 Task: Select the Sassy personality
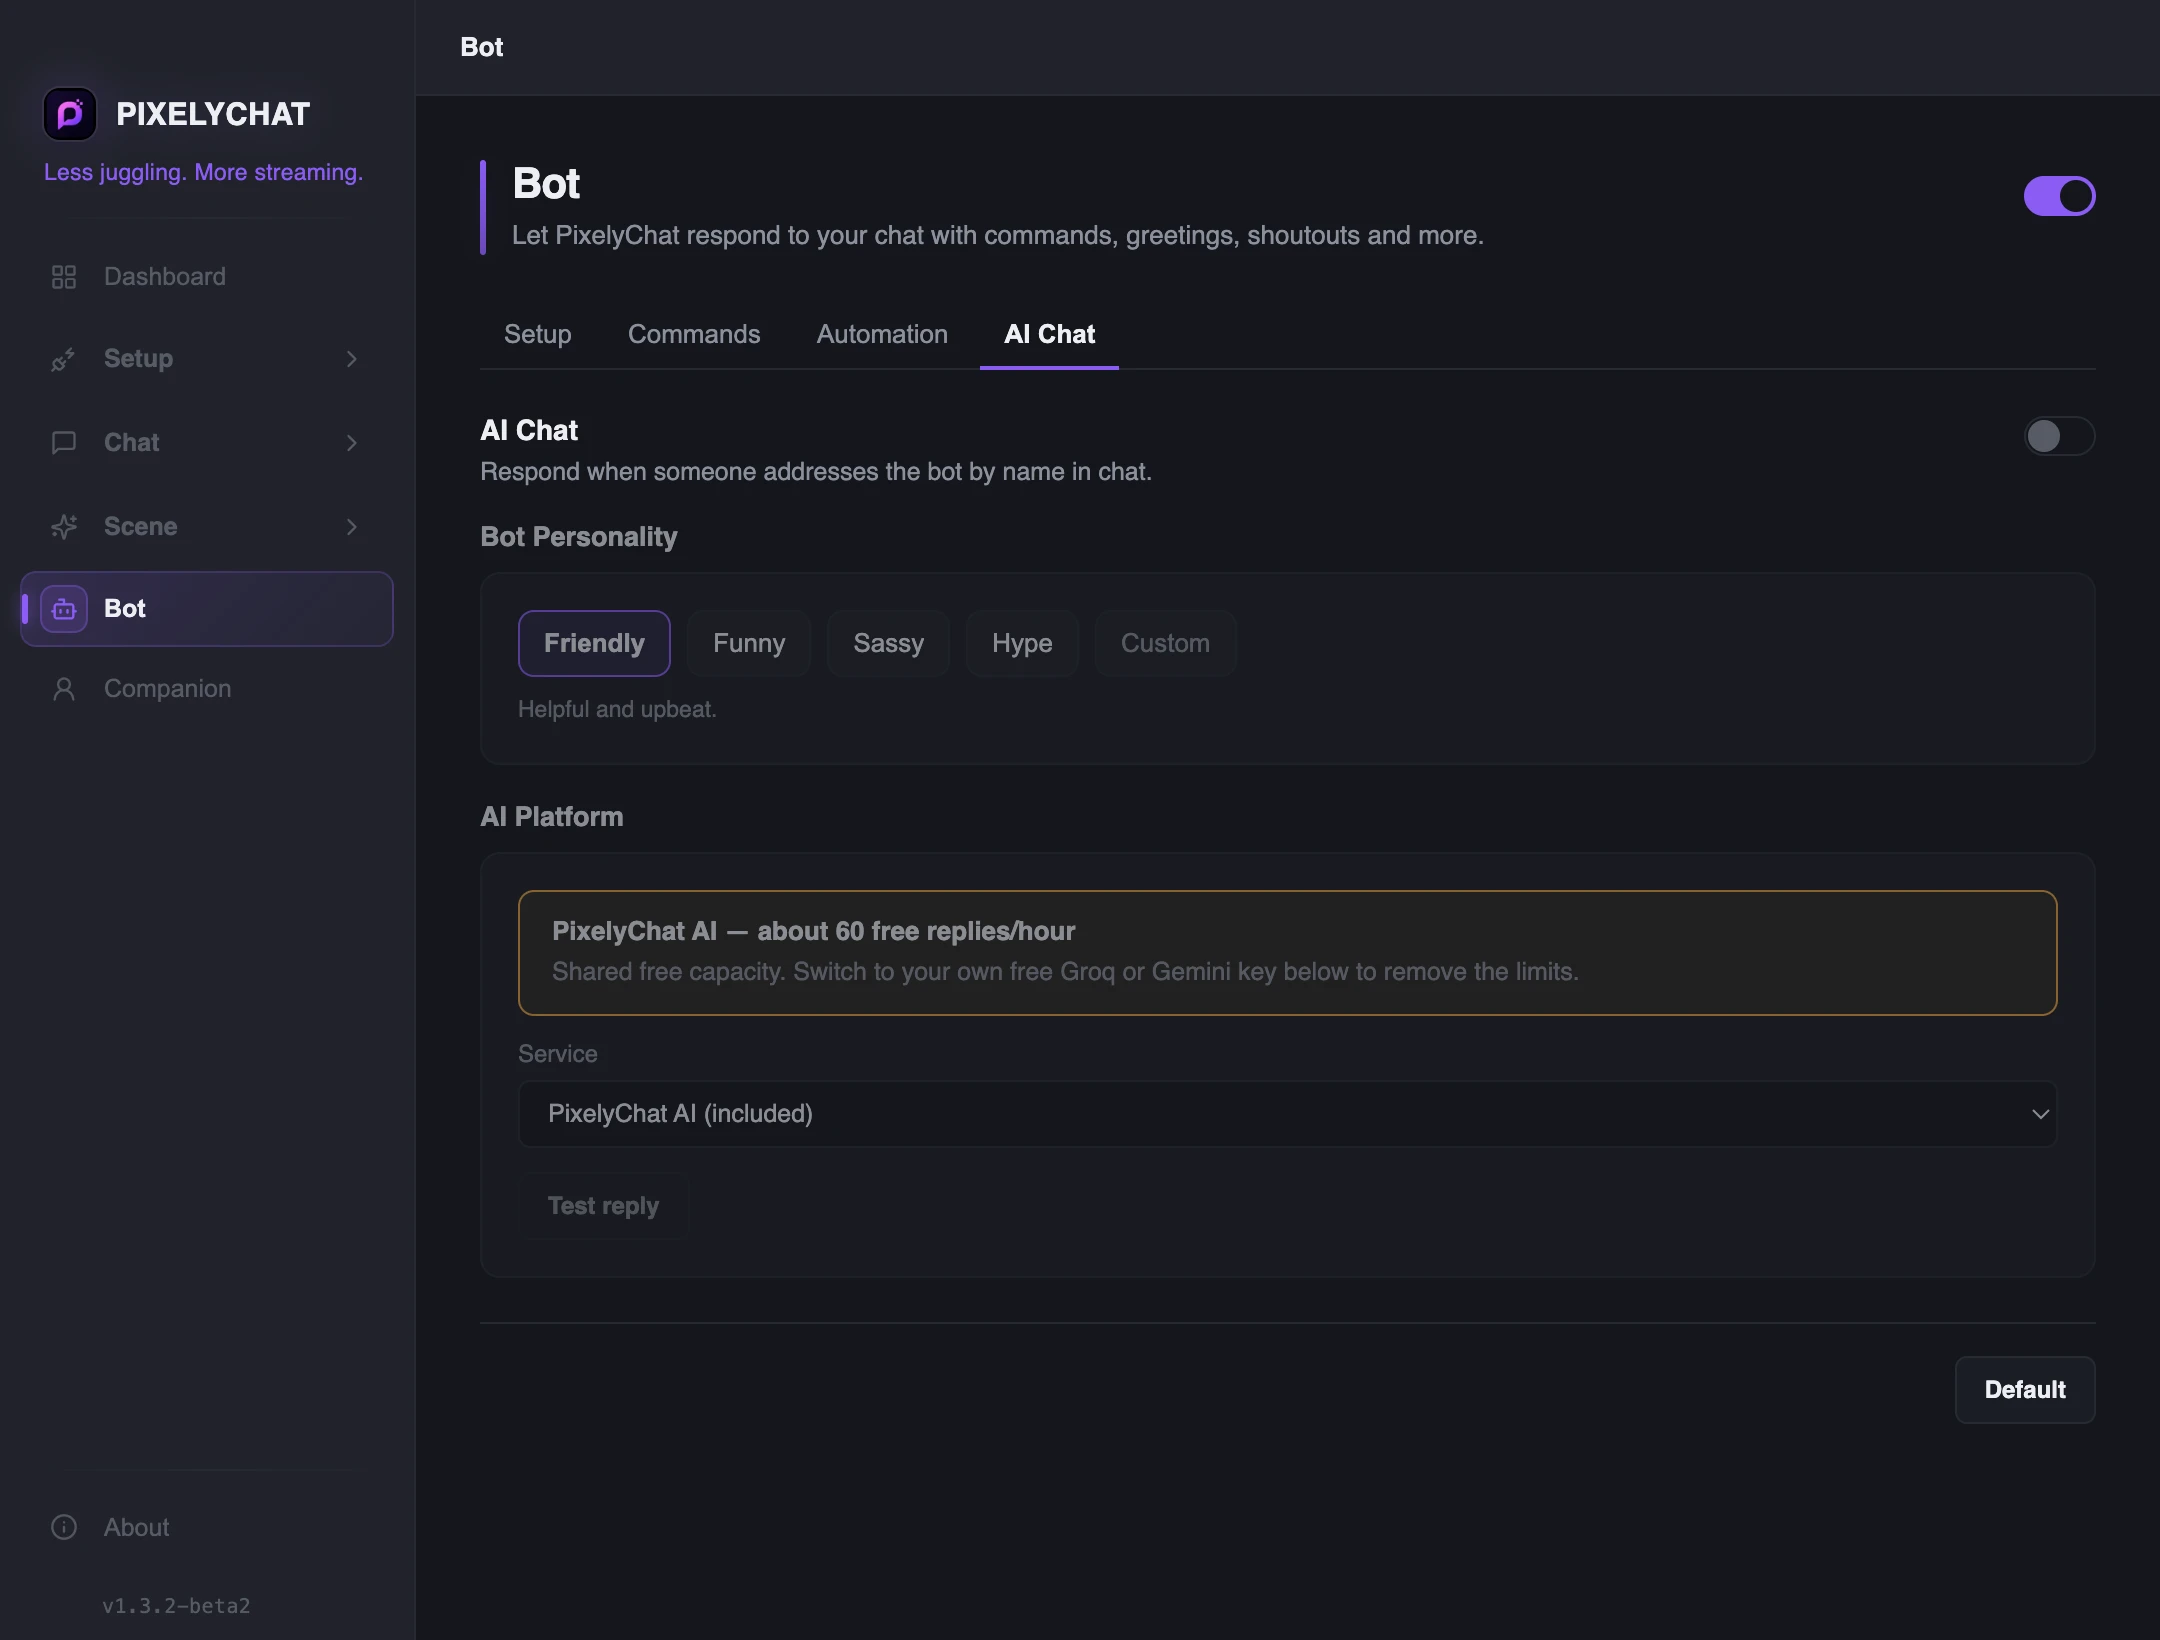pos(888,643)
